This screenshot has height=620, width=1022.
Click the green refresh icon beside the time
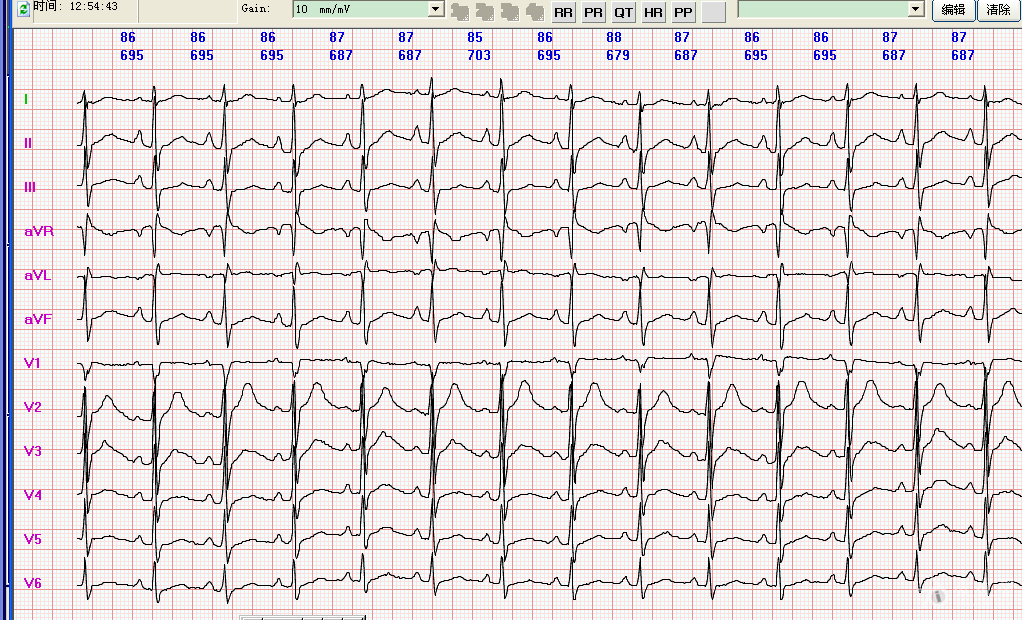point(24,7)
